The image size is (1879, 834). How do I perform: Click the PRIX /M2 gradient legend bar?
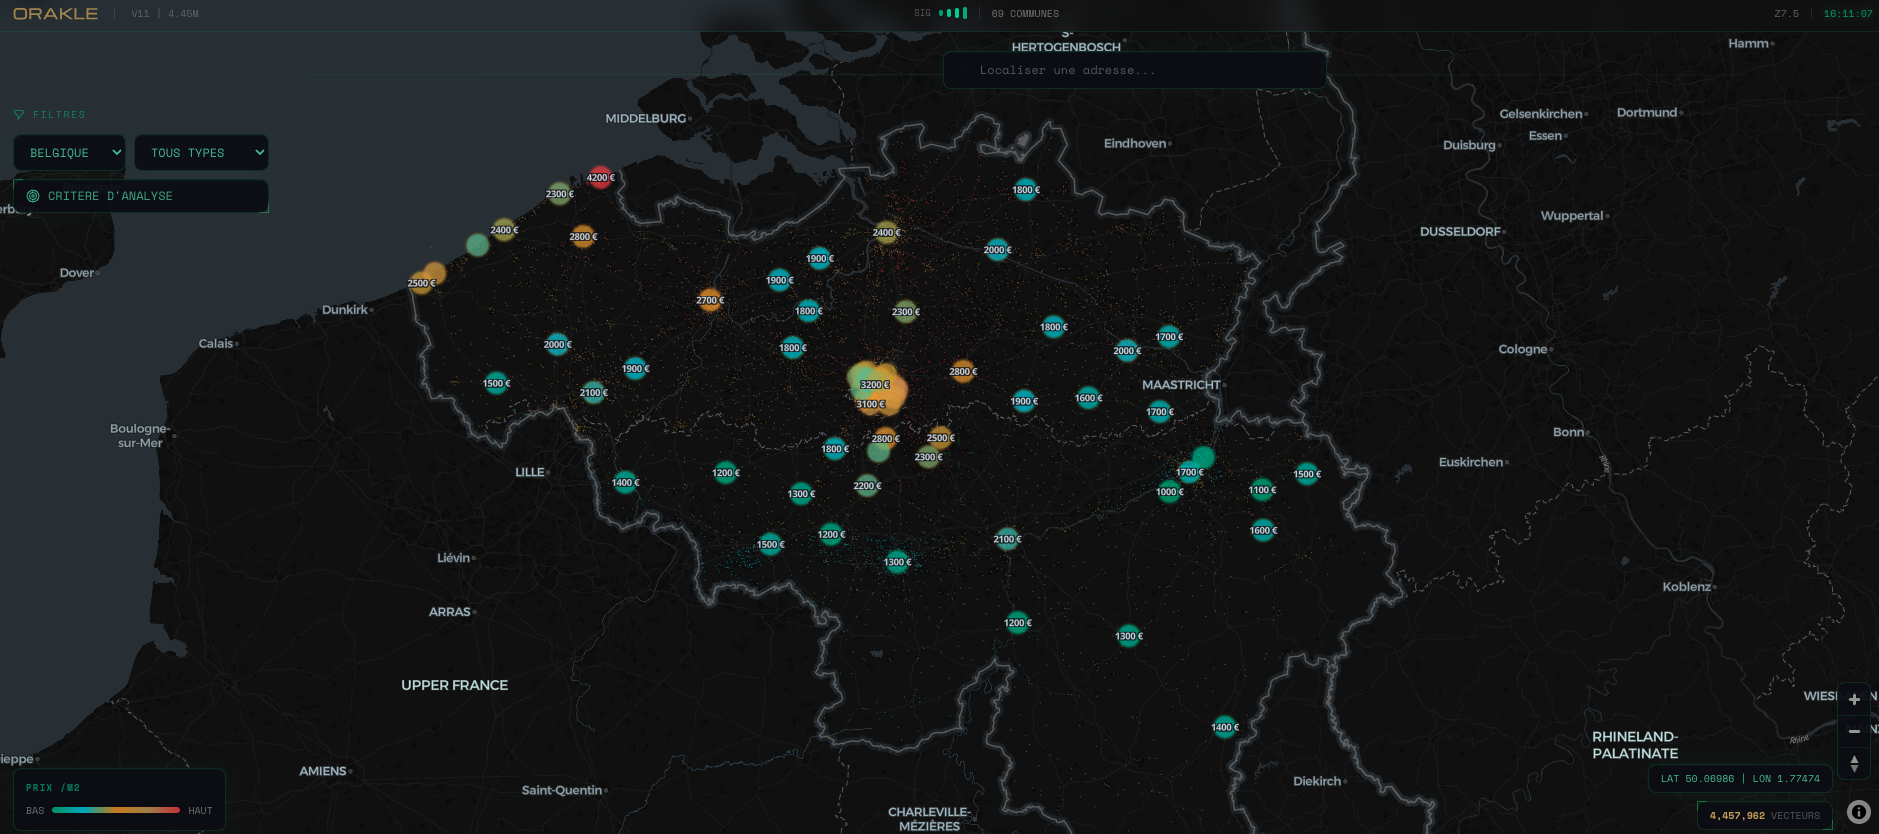click(x=116, y=810)
